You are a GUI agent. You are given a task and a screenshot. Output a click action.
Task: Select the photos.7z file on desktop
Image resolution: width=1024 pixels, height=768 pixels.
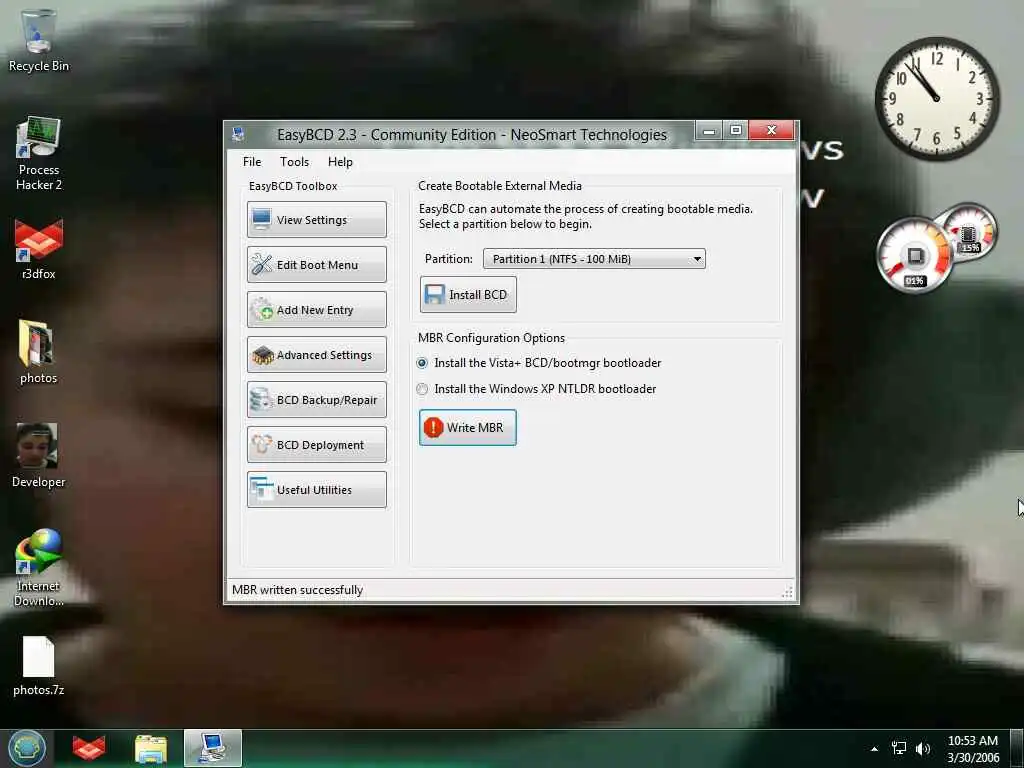(39, 665)
